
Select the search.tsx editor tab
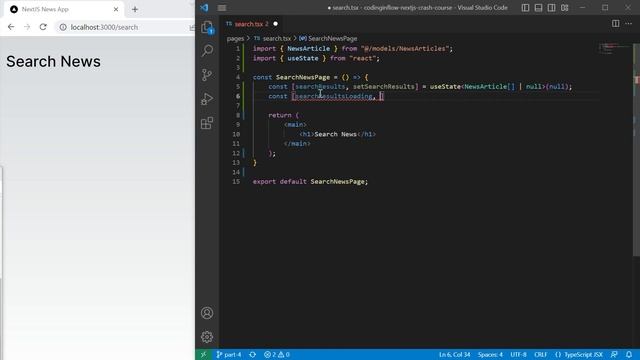[250, 24]
